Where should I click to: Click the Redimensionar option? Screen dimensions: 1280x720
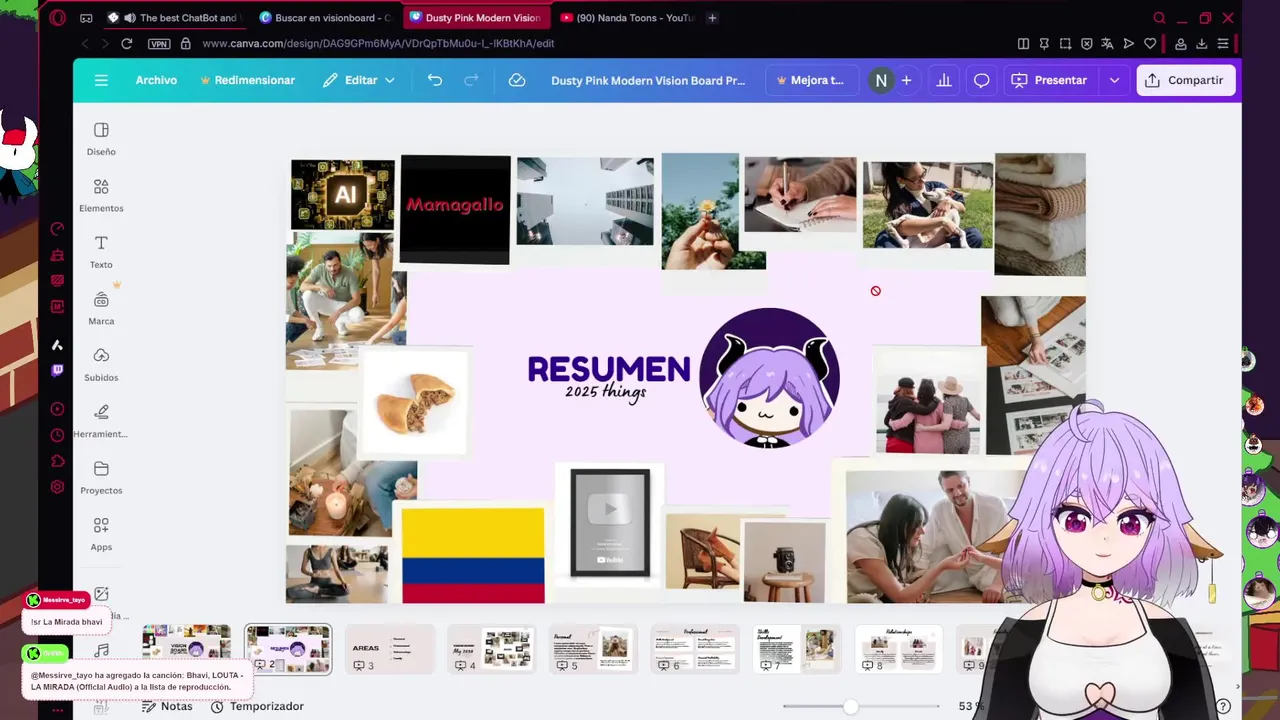click(x=247, y=80)
